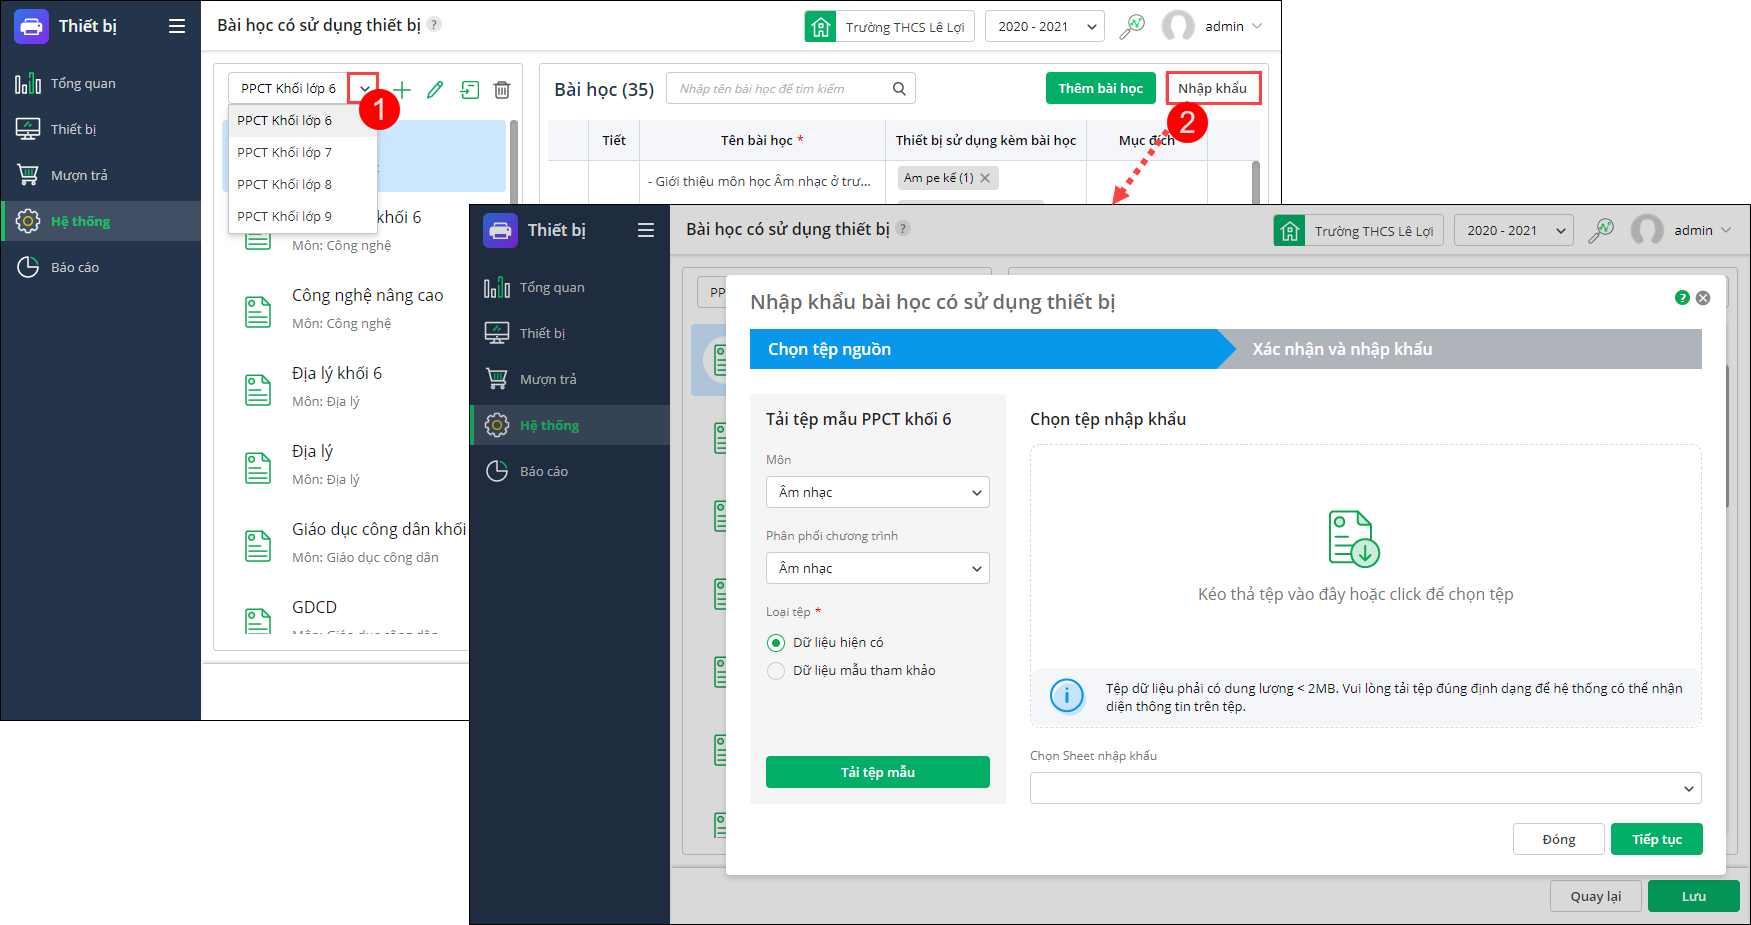Image resolution: width=1751 pixels, height=925 pixels.
Task: Click Trường THCS Lê Lợi selector in front window
Action: pyautogui.click(x=1359, y=230)
